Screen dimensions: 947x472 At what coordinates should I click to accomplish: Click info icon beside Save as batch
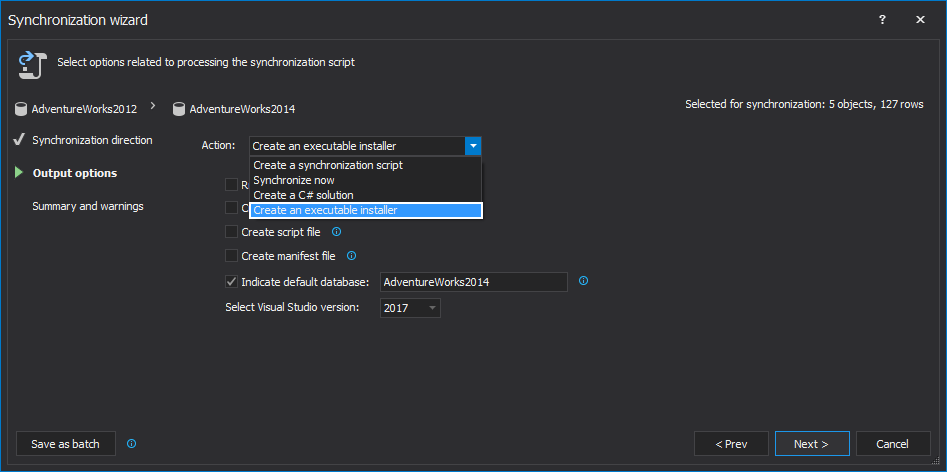coord(131,444)
